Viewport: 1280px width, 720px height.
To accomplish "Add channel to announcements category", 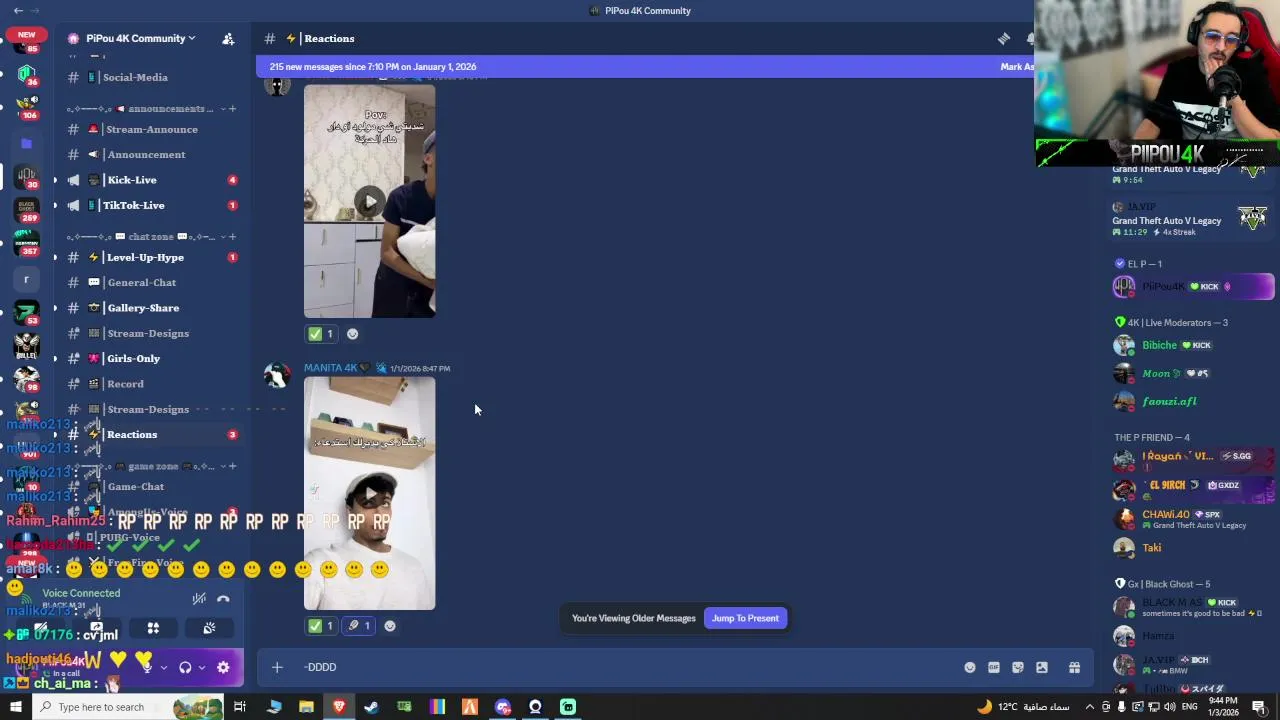I will (x=232, y=108).
